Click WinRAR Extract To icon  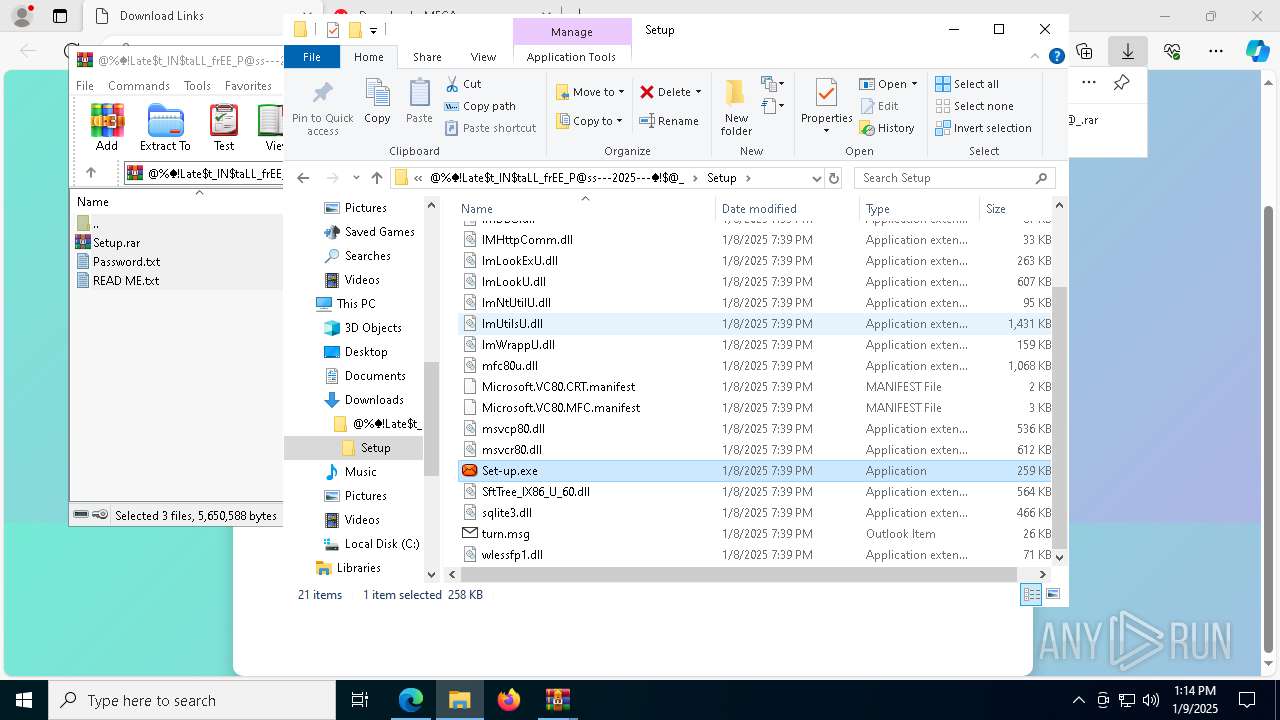click(165, 128)
